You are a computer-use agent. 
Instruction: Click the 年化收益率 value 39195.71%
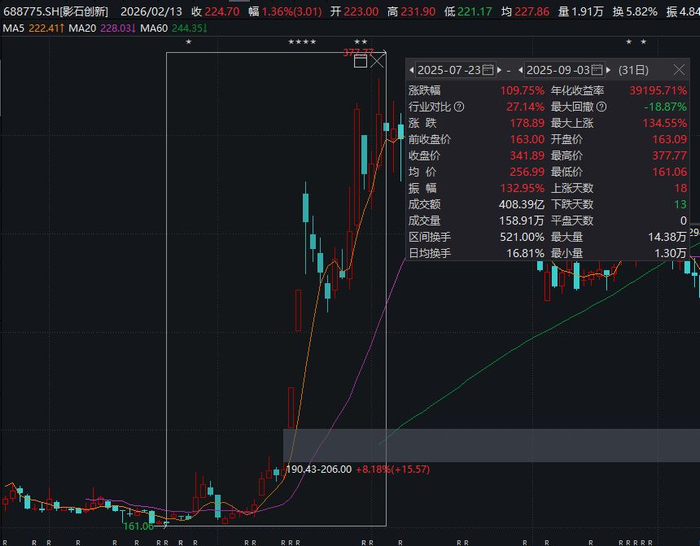point(658,91)
